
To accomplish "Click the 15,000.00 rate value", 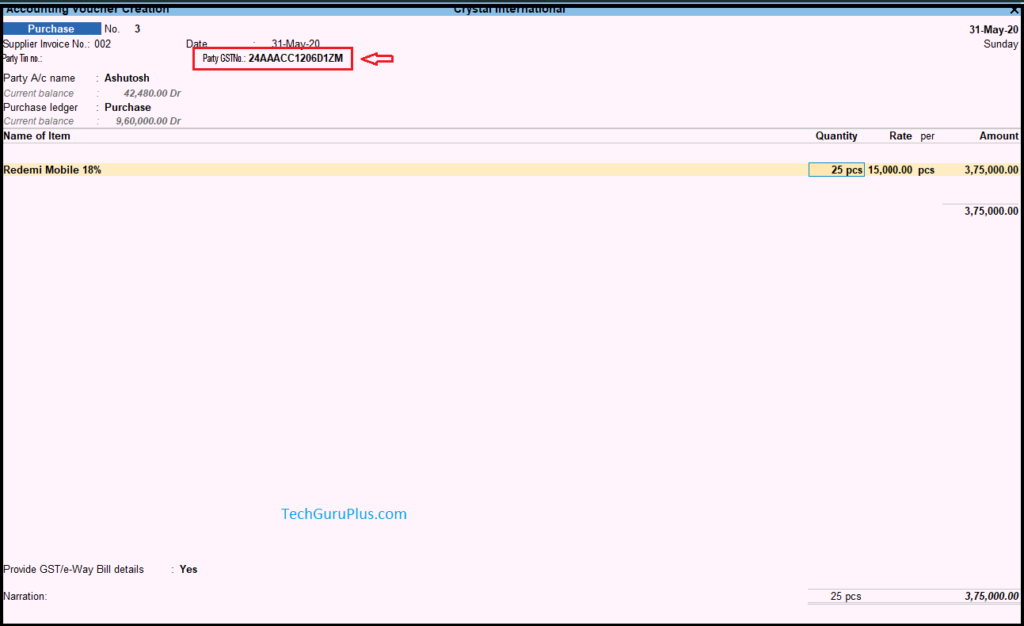I will [890, 170].
